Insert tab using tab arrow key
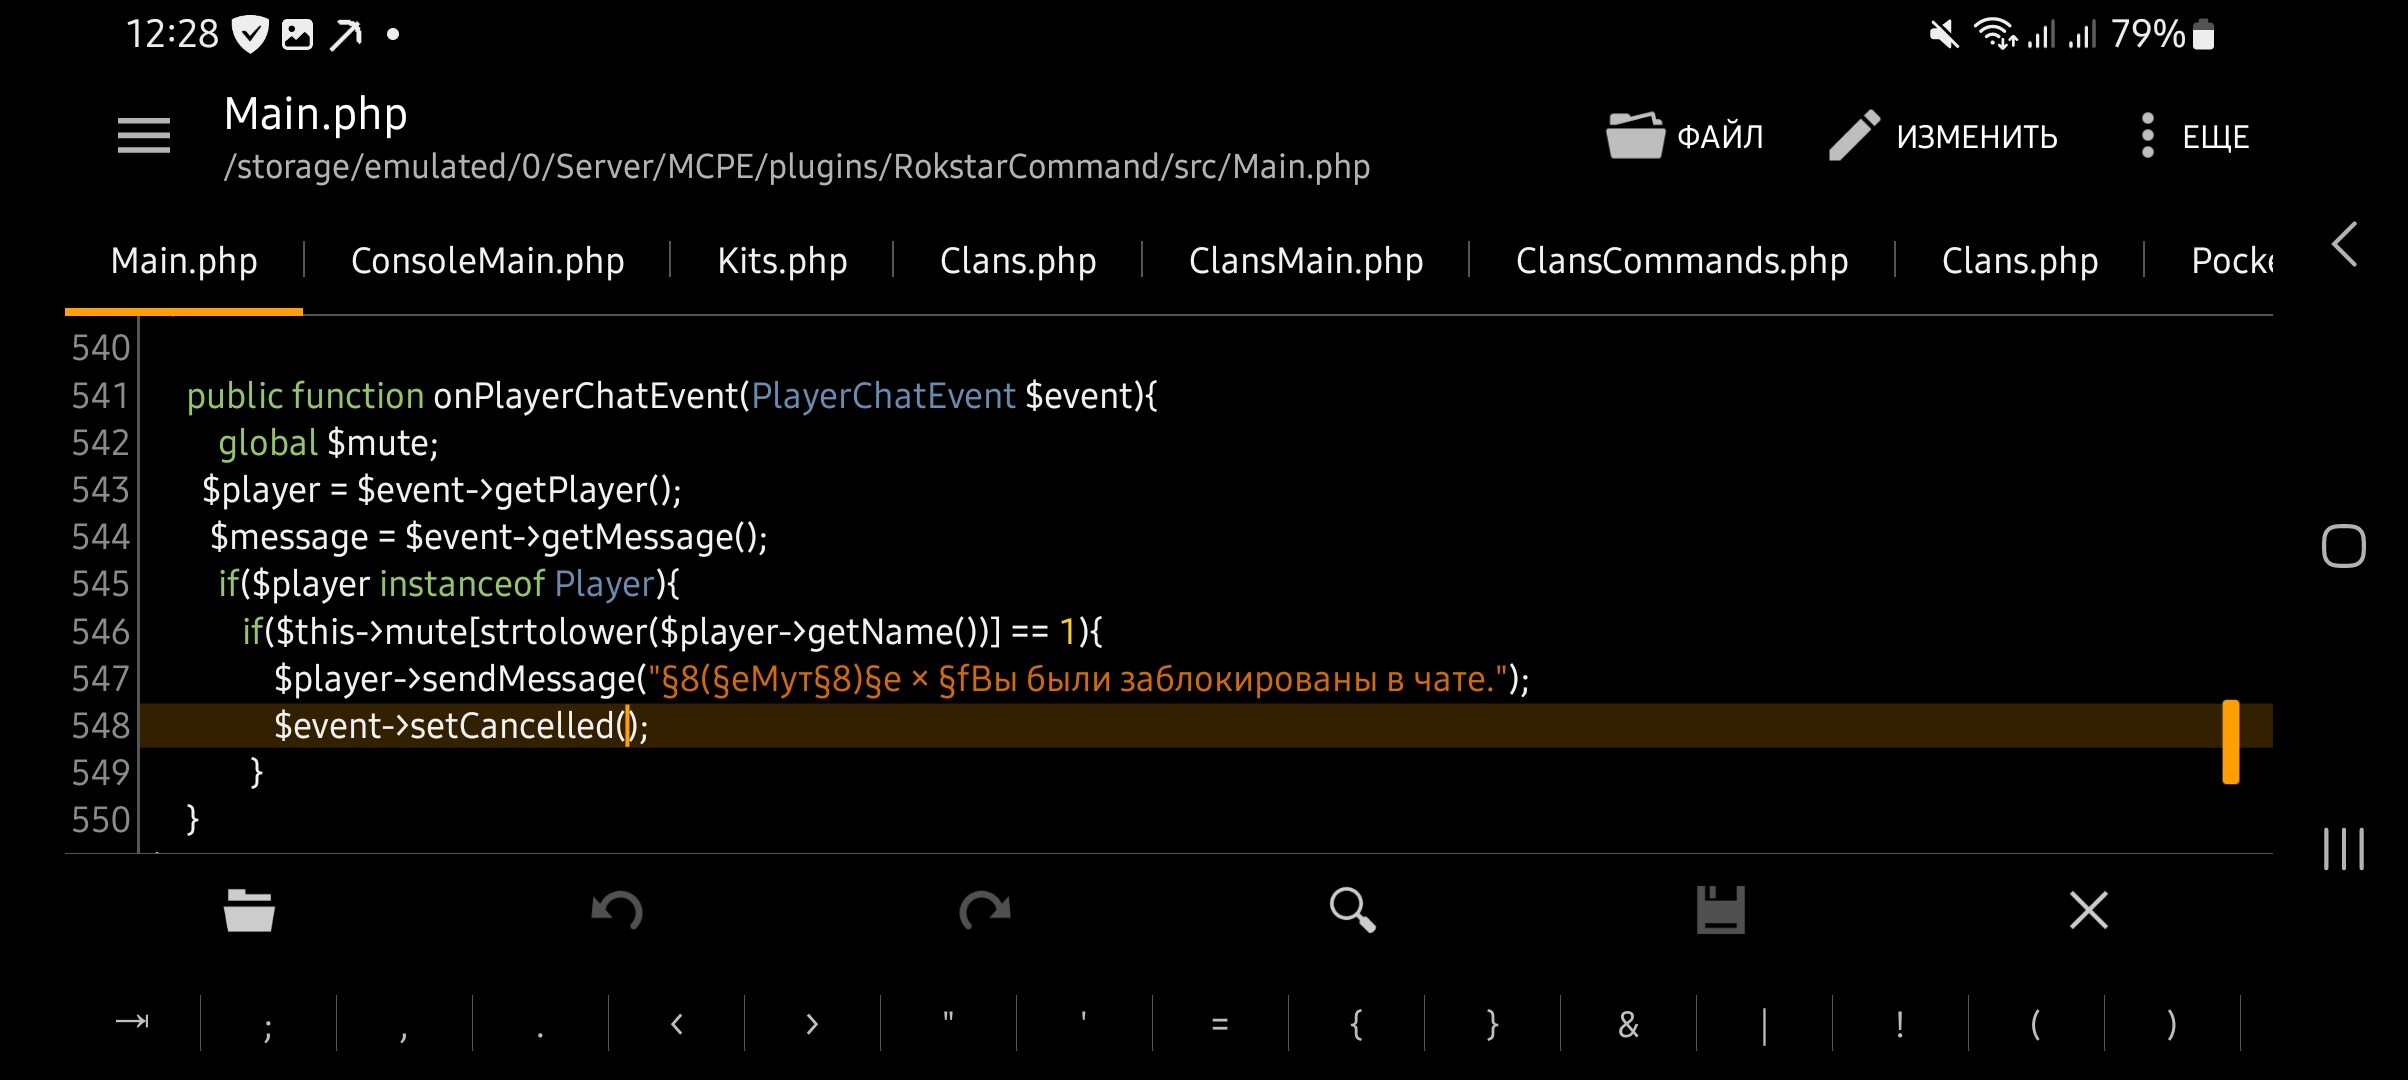Viewport: 2408px width, 1080px height. coord(132,1022)
